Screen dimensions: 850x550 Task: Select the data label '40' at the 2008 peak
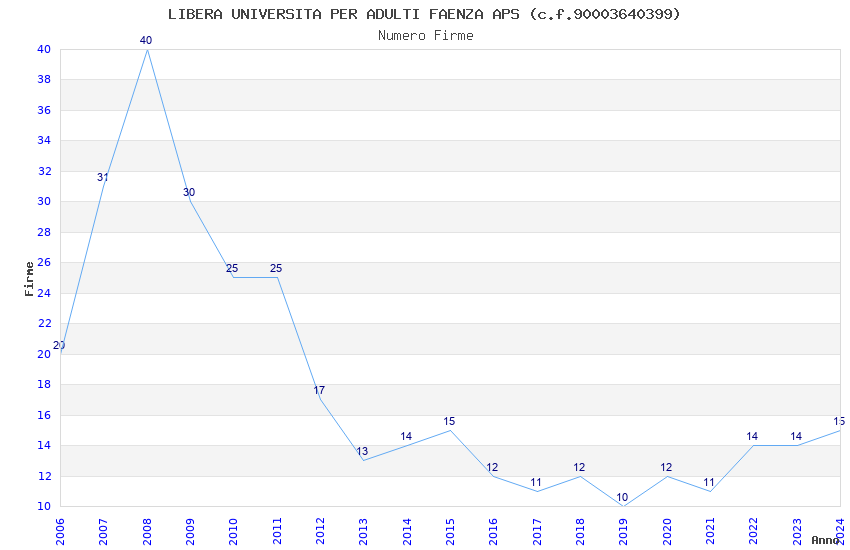[146, 40]
